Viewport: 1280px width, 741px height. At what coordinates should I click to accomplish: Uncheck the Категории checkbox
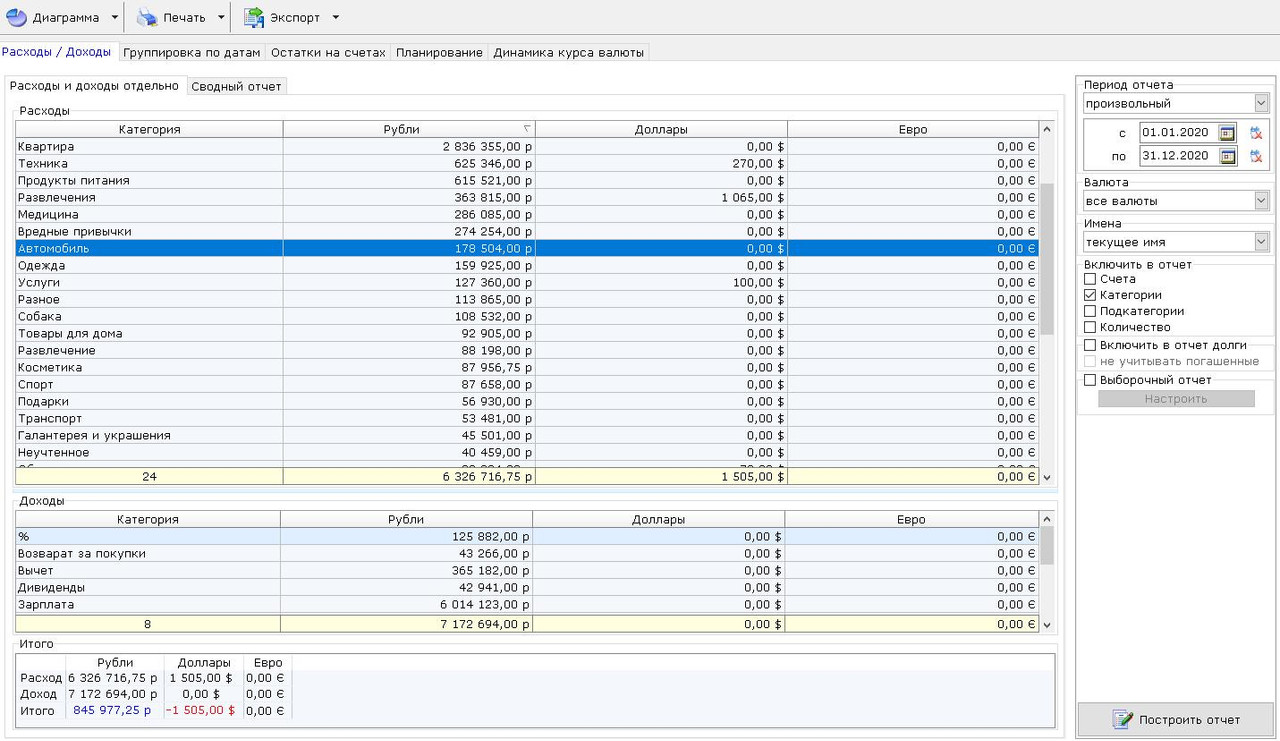[x=1090, y=295]
